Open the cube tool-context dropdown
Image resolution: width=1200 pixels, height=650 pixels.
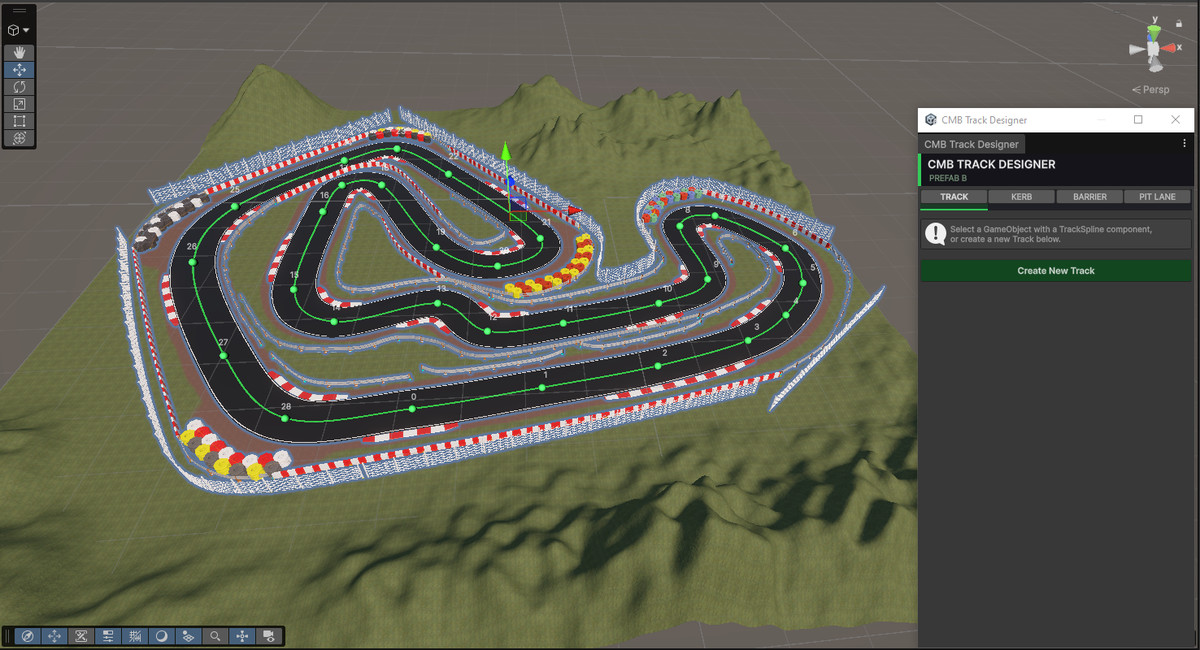(x=20, y=30)
